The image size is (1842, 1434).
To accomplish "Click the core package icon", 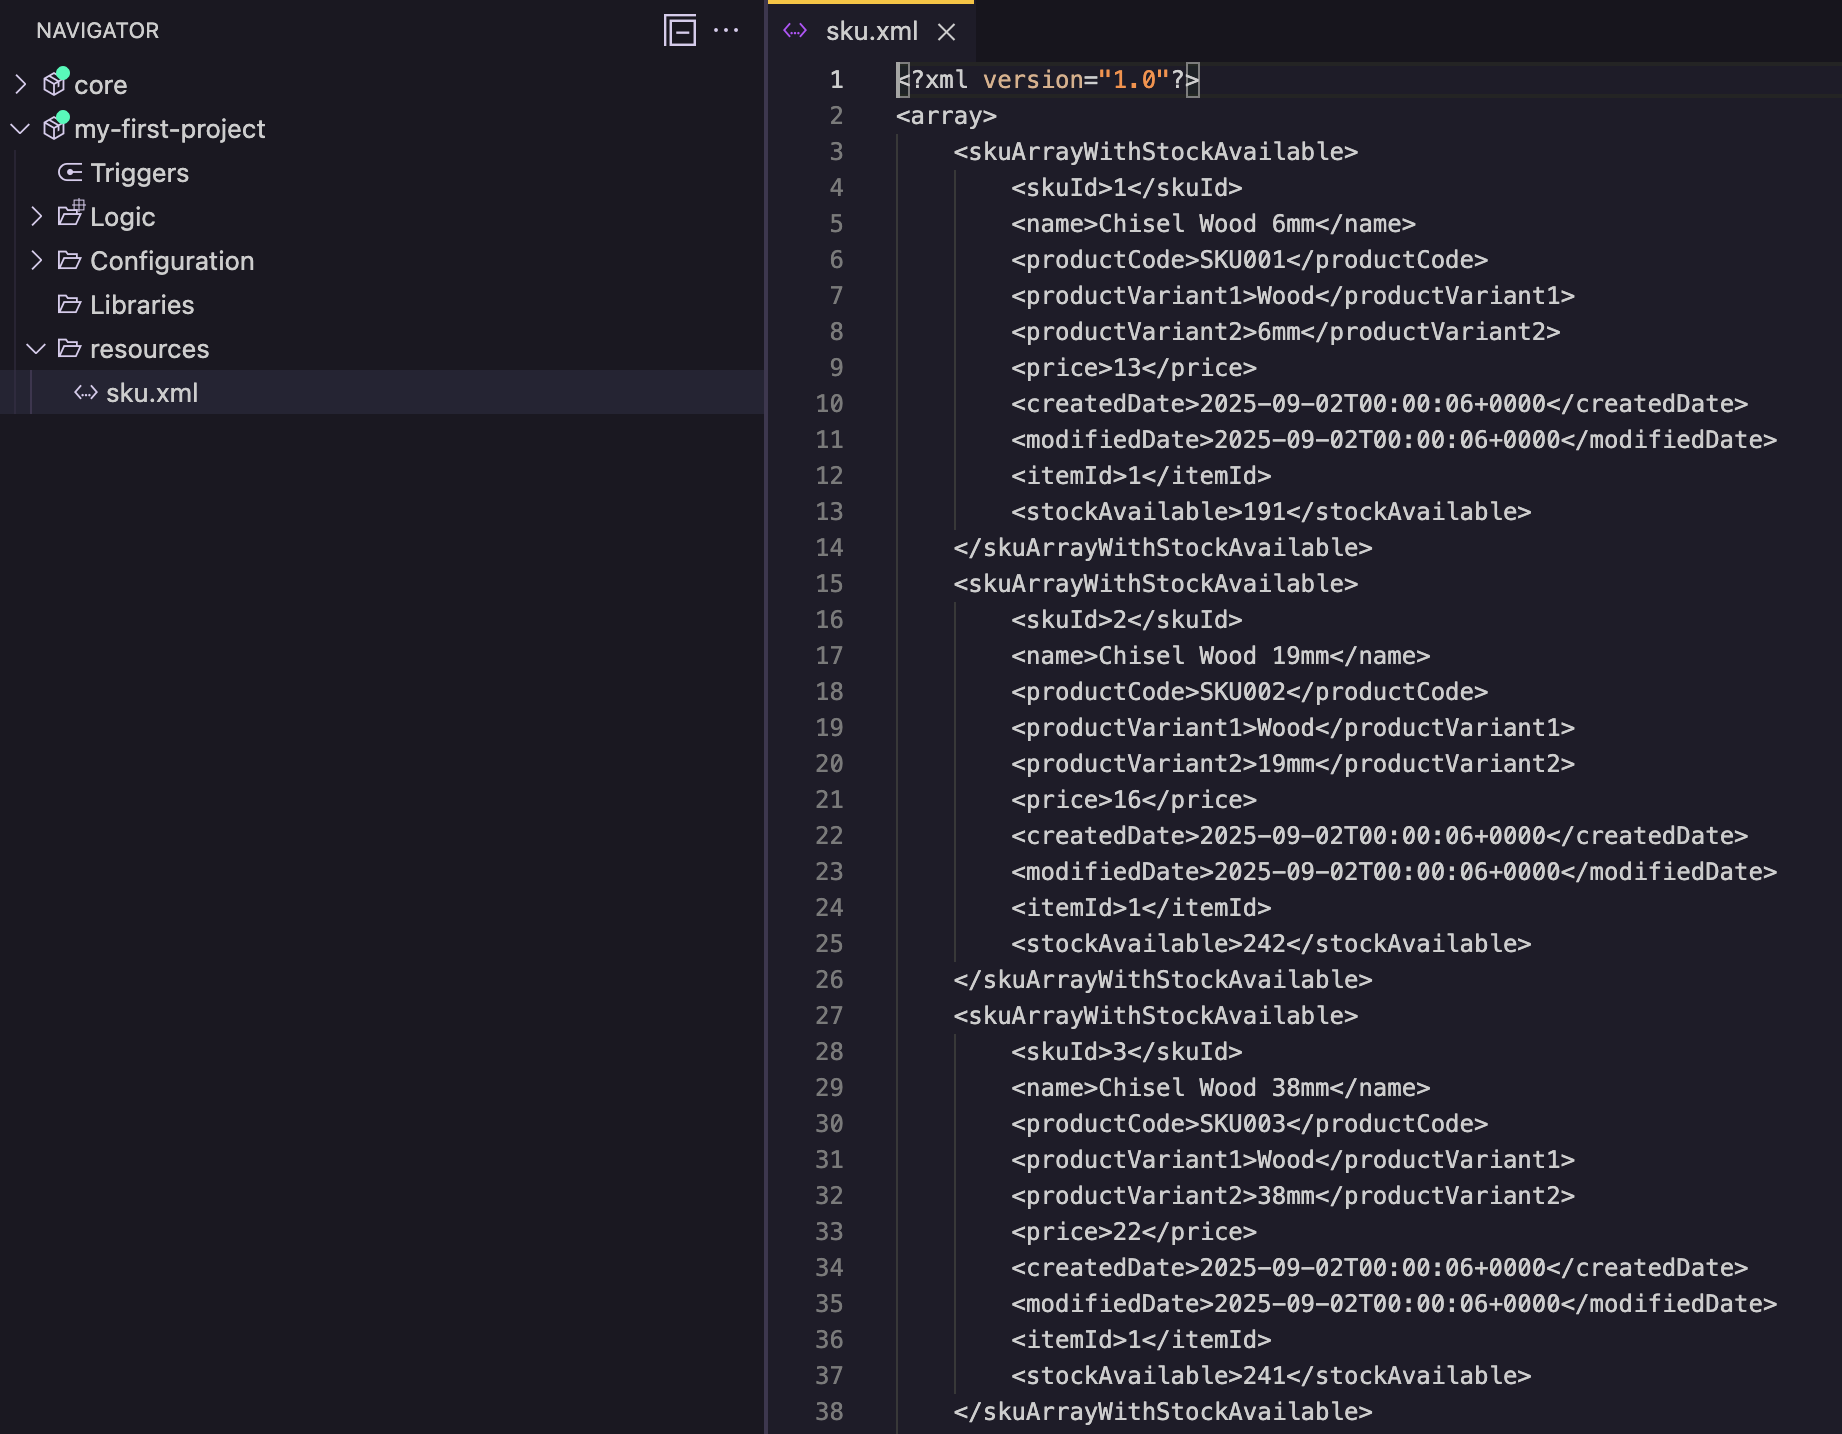I will tap(55, 84).
